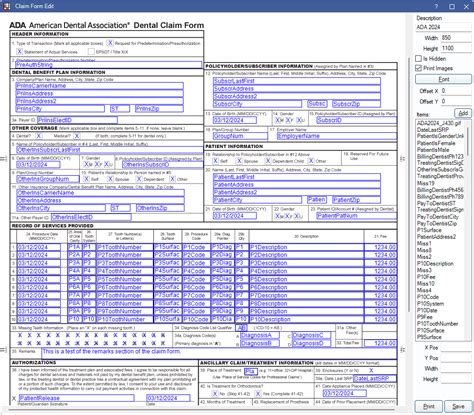Click the PriInsElectID field on form
Screen dimensions: 474x415
(x=77, y=120)
